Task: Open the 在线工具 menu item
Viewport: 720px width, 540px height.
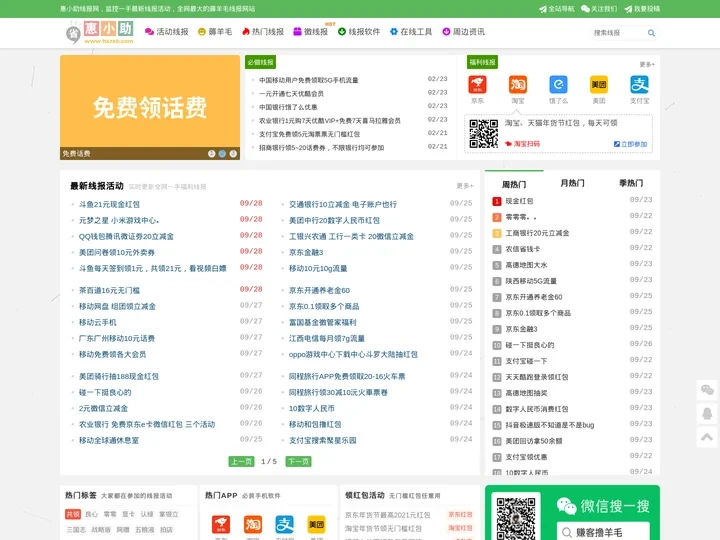Action: coord(411,32)
